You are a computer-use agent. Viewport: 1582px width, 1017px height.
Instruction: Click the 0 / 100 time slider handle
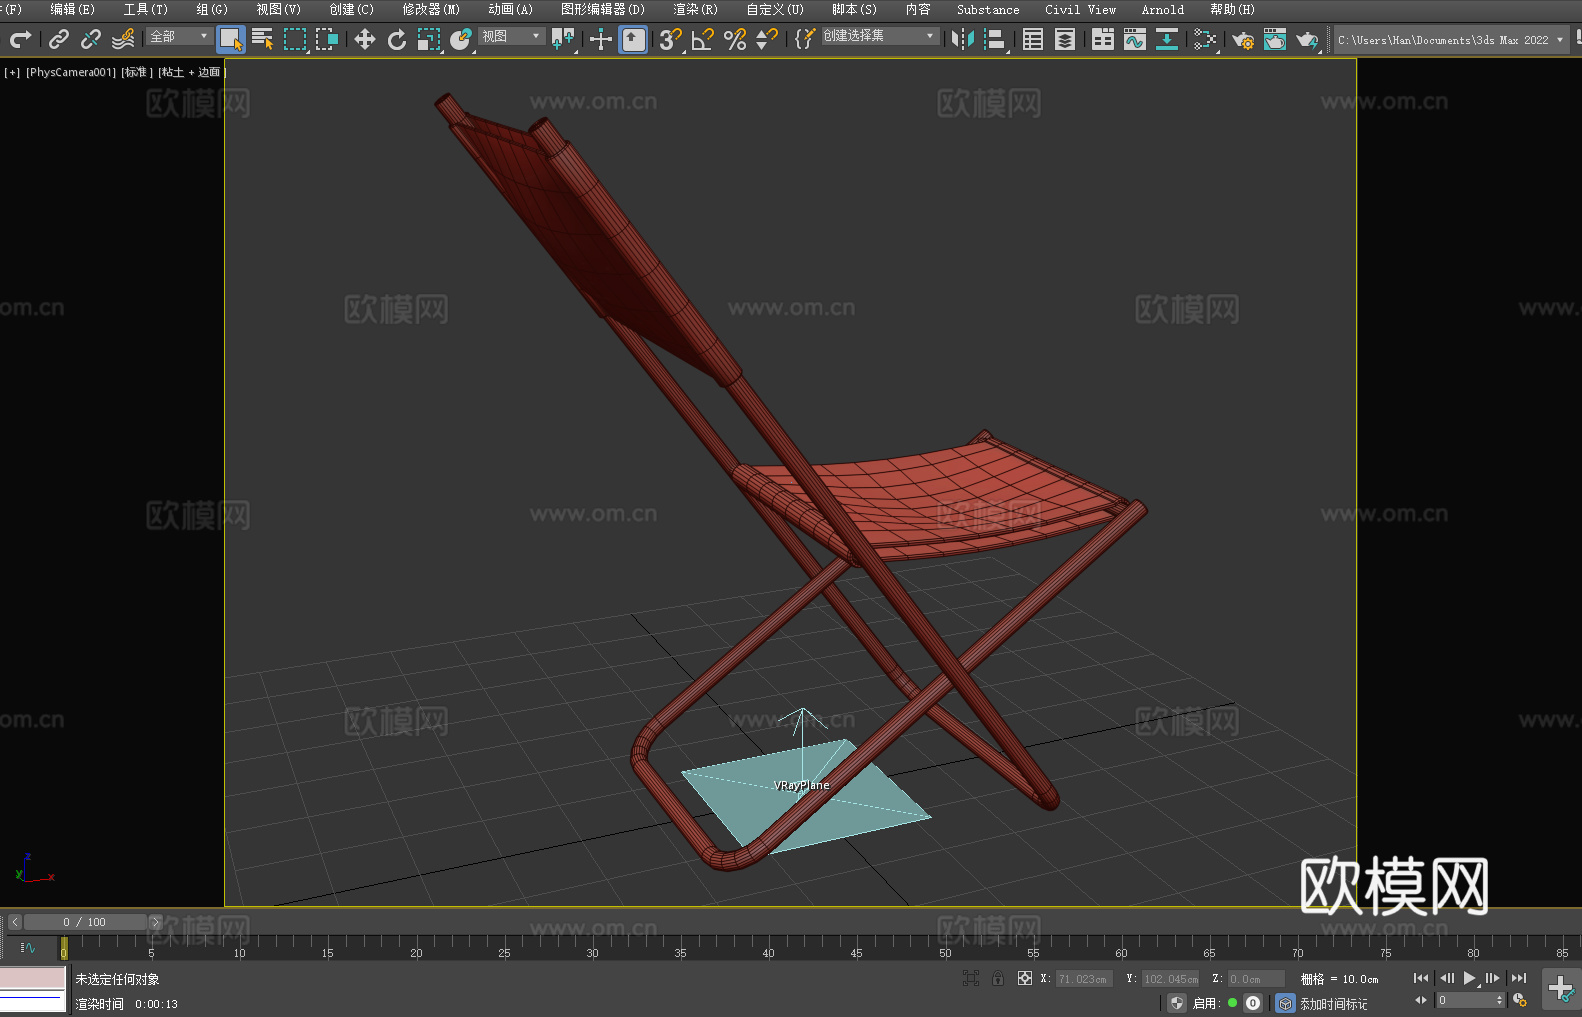pos(85,922)
